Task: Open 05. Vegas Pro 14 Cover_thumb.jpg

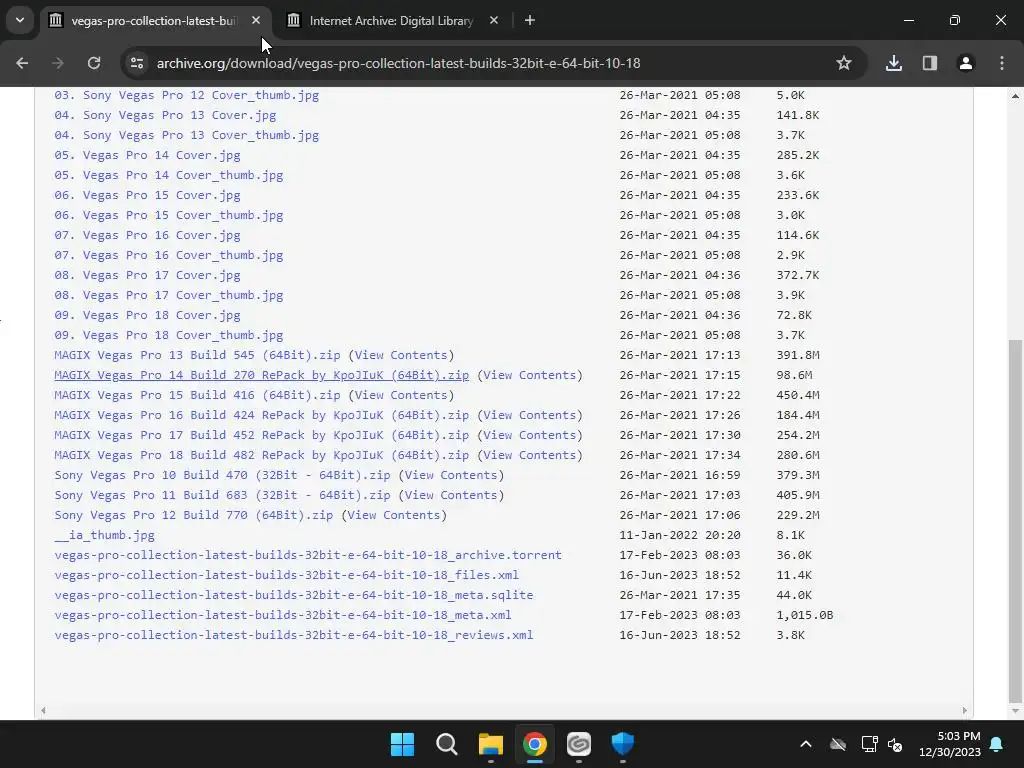Action: click(168, 175)
